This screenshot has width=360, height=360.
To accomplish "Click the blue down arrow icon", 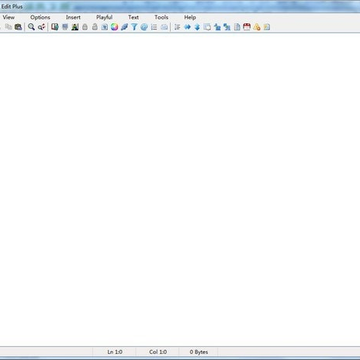I will coord(197,27).
